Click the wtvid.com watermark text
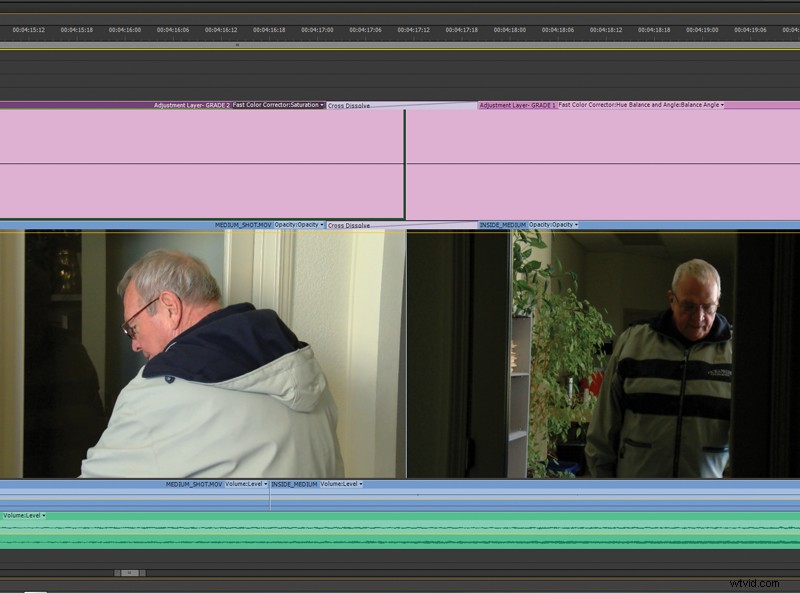The image size is (800, 593). point(750,581)
